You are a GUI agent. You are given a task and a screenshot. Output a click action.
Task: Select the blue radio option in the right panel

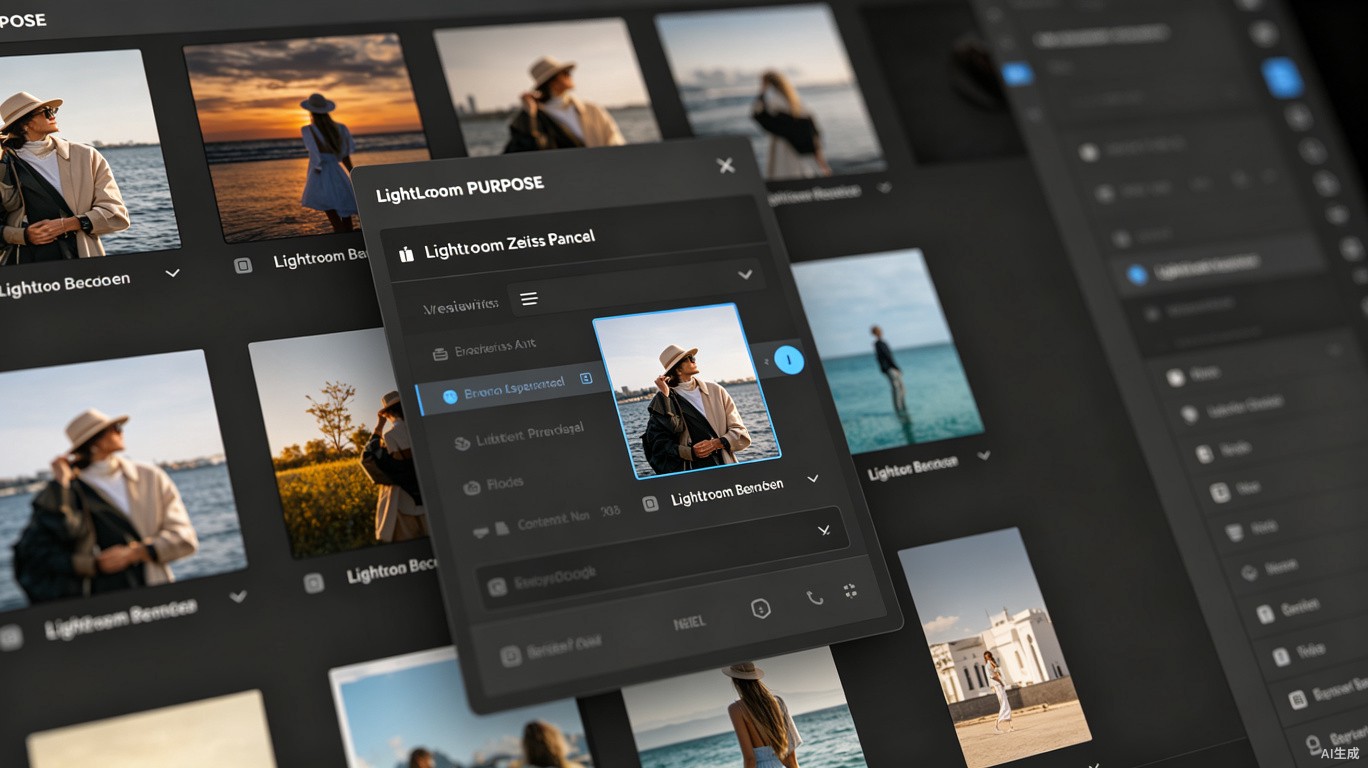(1137, 275)
